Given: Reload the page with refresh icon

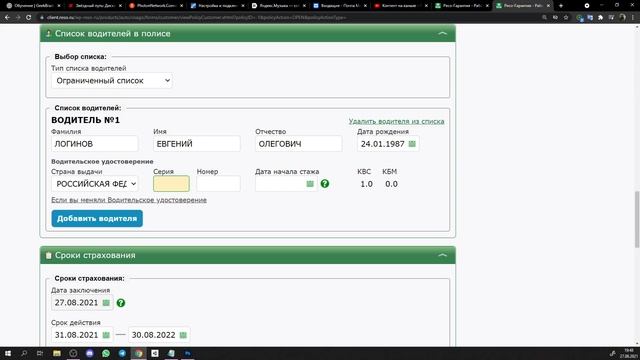Looking at the screenshot, I should coord(29,18).
